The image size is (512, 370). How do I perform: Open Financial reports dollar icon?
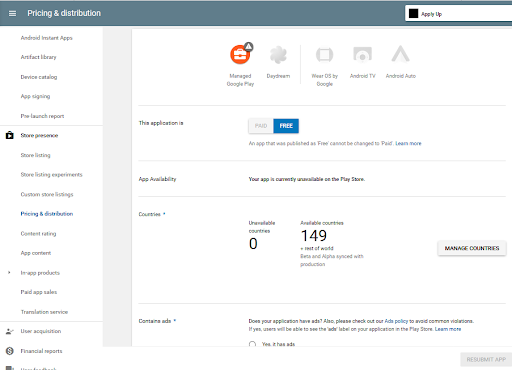[x=10, y=351]
